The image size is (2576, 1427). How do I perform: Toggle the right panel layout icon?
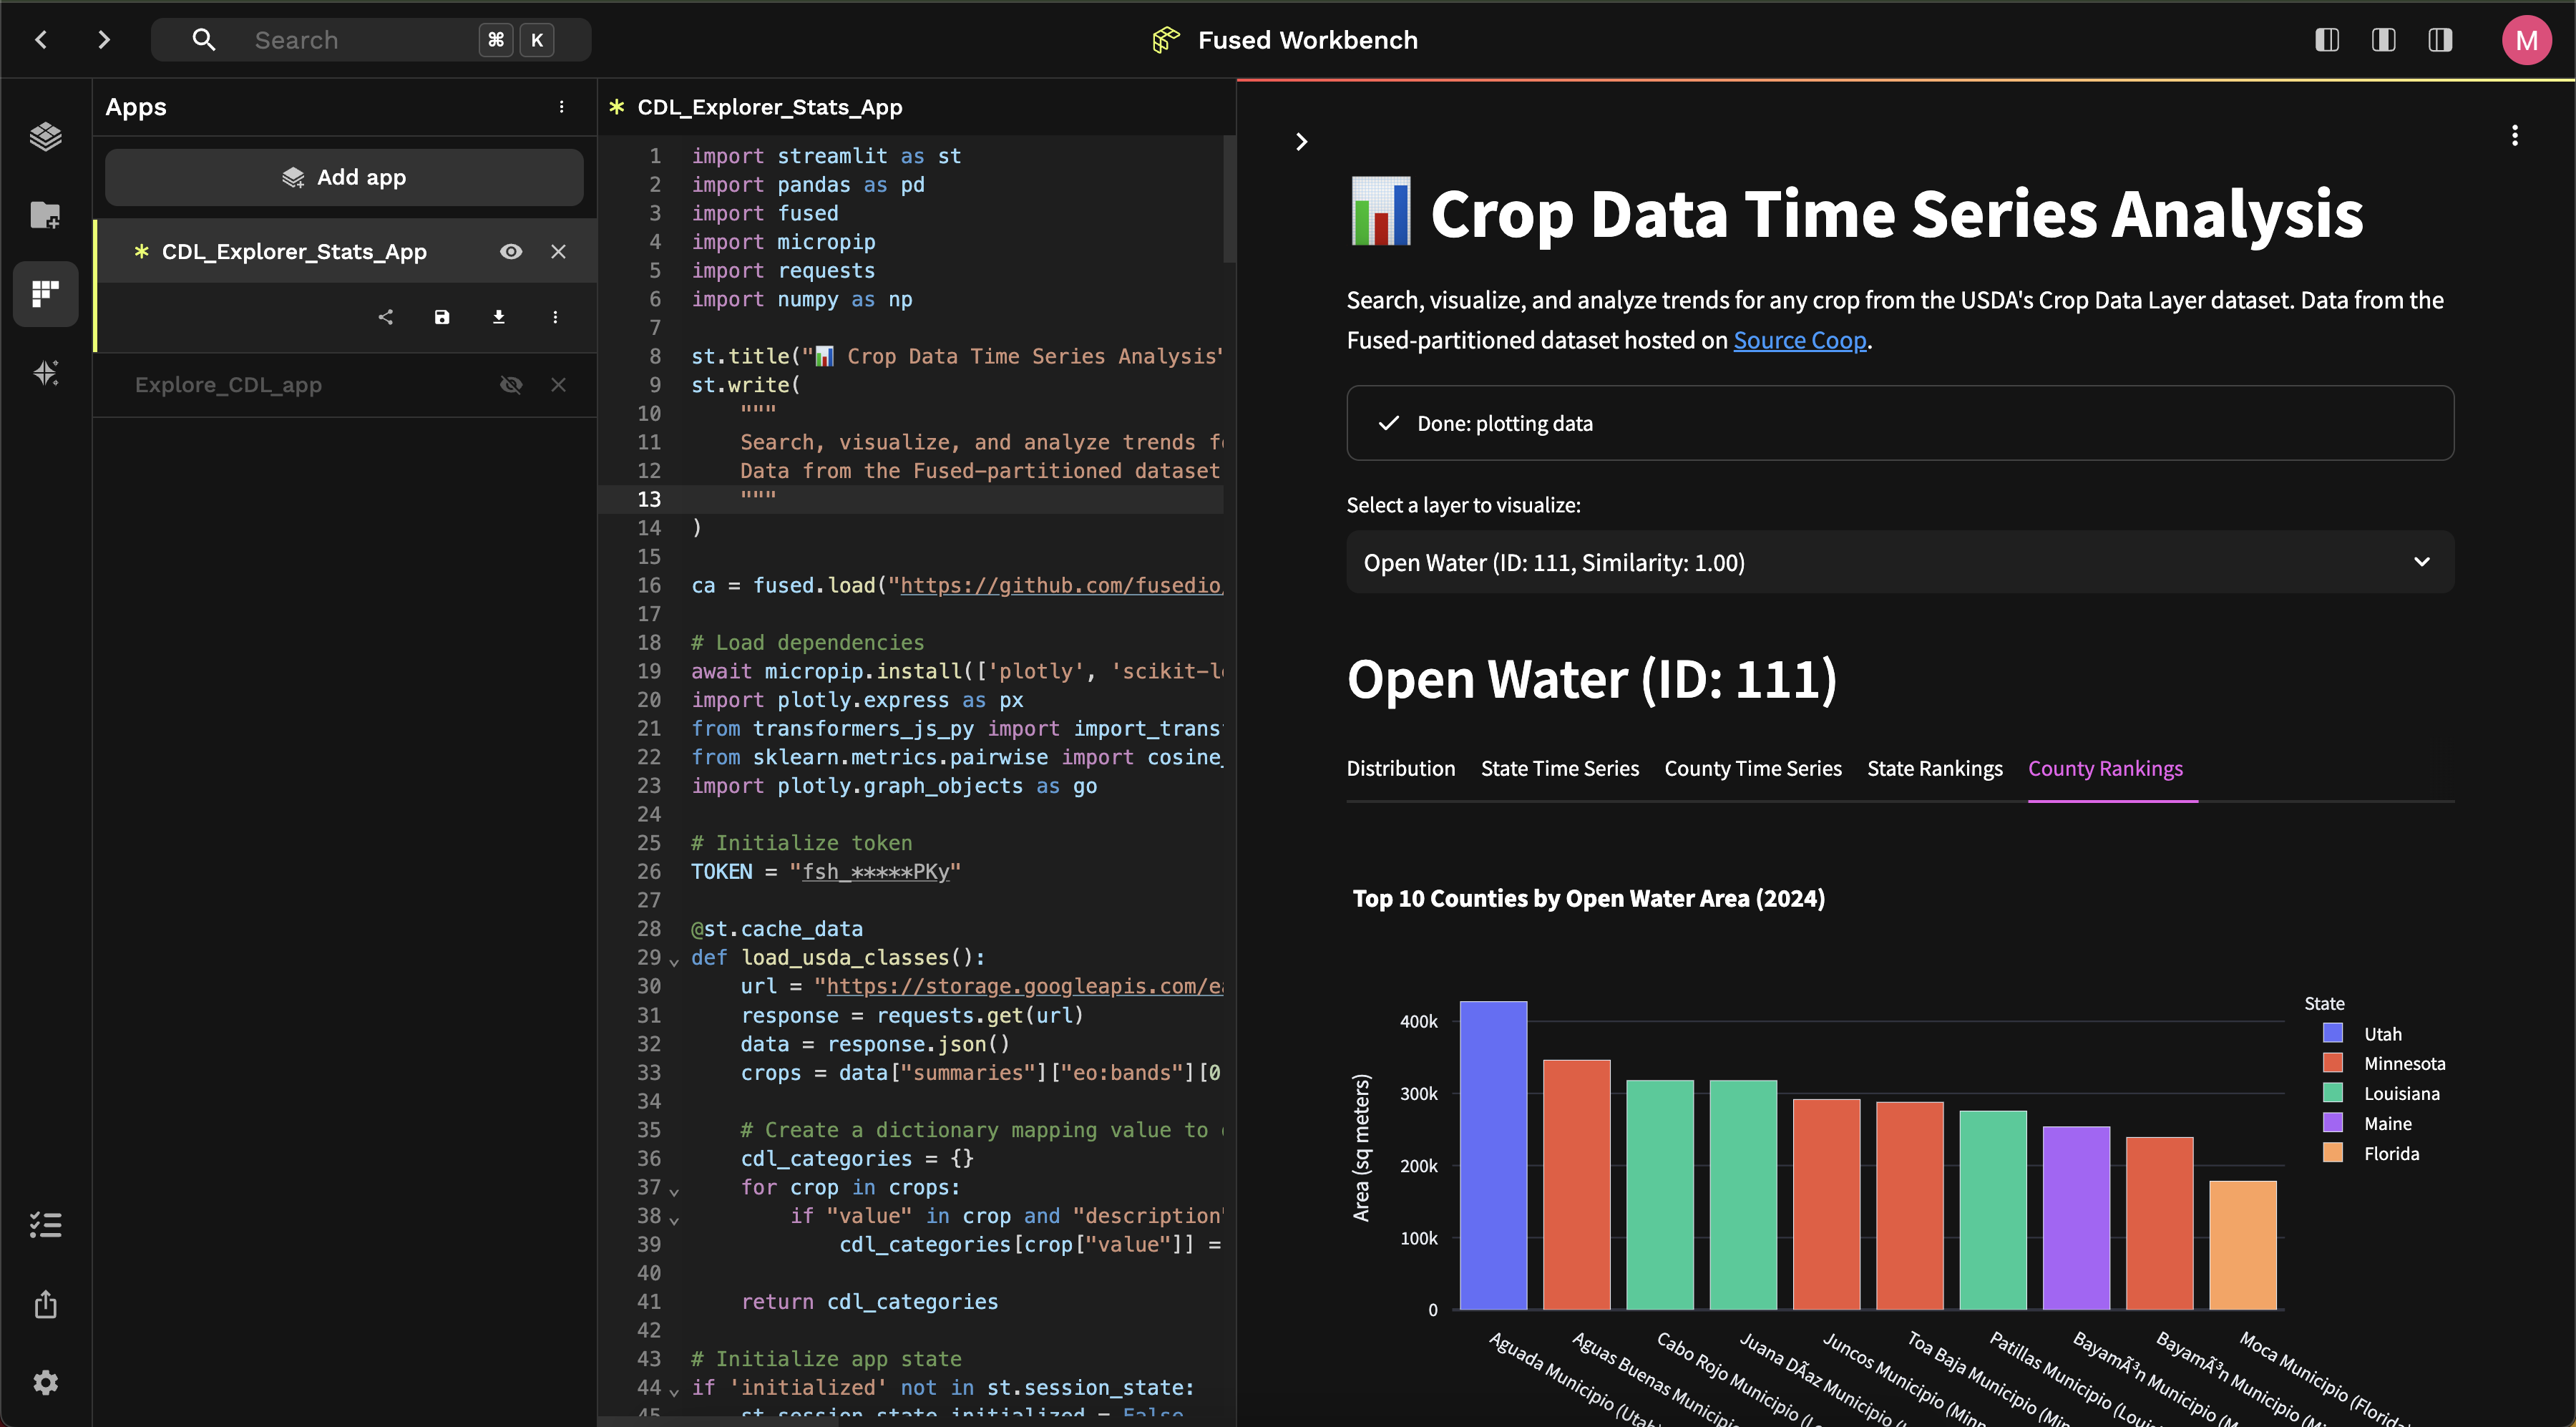click(x=2440, y=40)
